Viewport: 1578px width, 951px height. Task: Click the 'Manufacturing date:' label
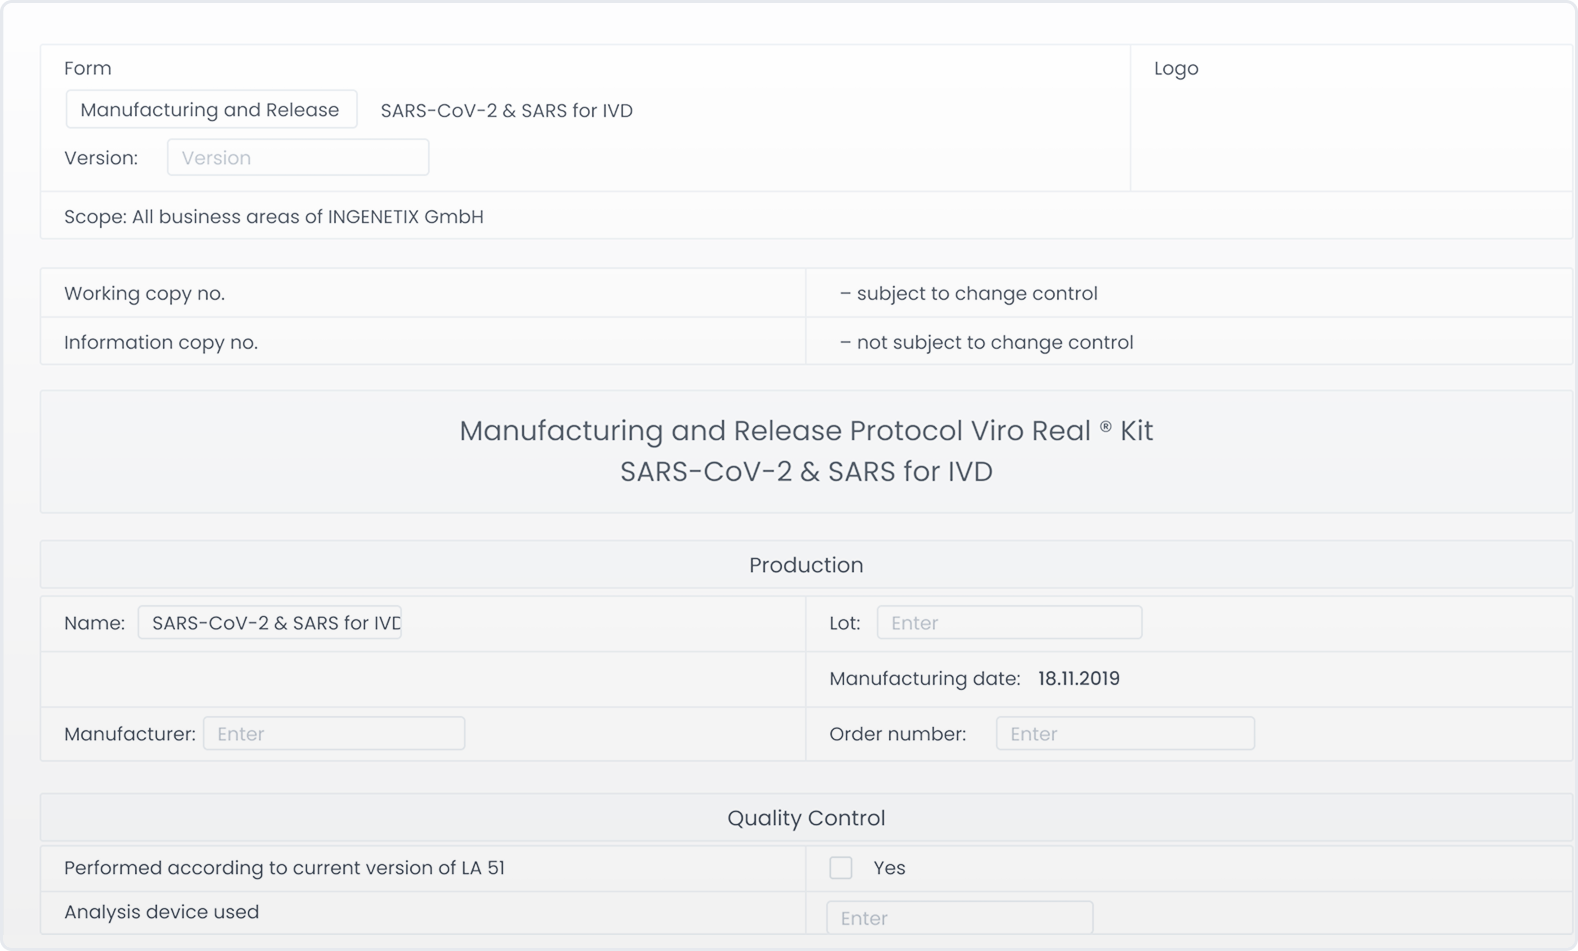coord(925,679)
